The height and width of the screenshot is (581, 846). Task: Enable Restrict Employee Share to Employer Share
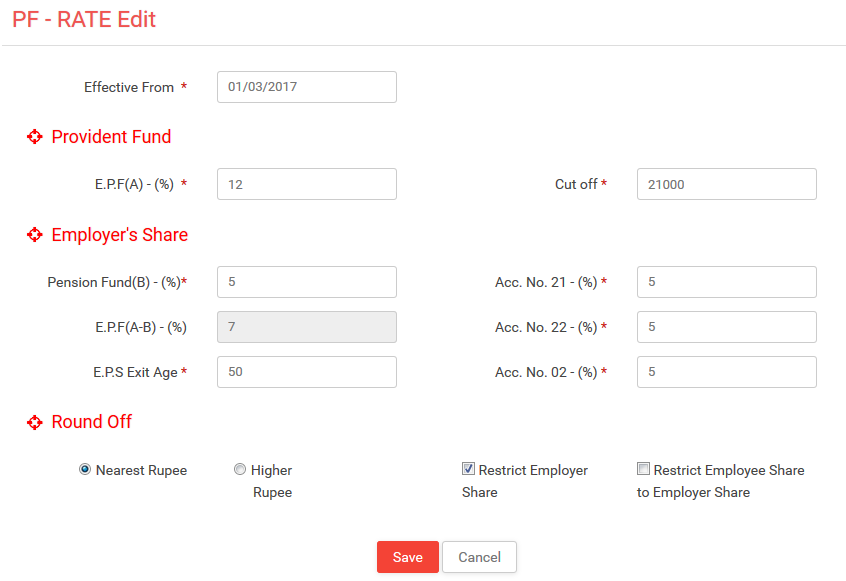coord(643,469)
